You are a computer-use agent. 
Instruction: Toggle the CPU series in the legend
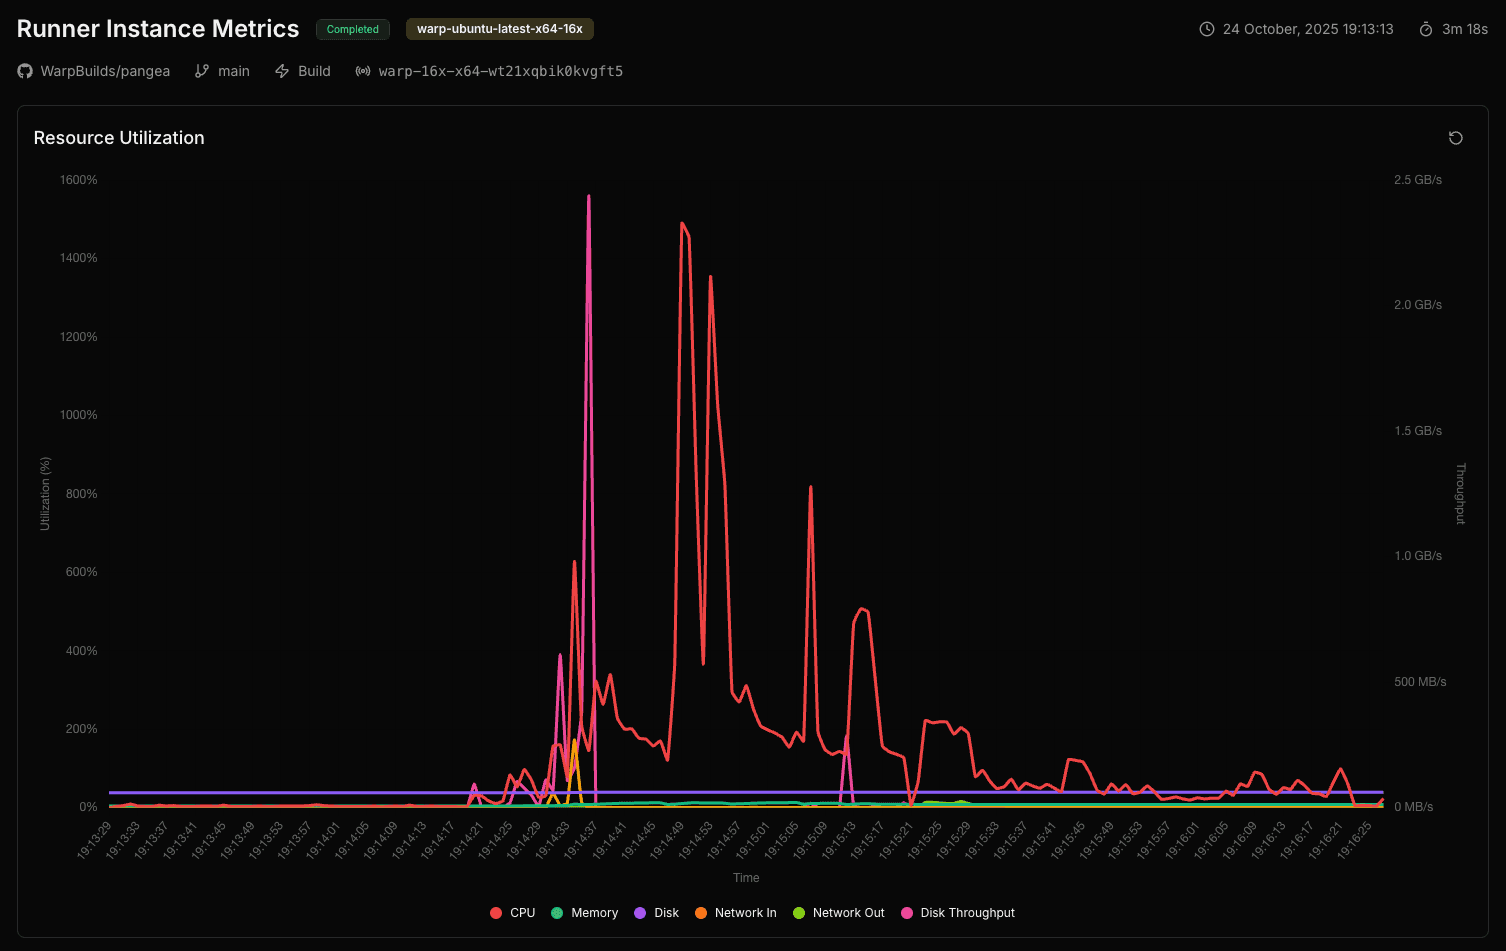tap(512, 912)
